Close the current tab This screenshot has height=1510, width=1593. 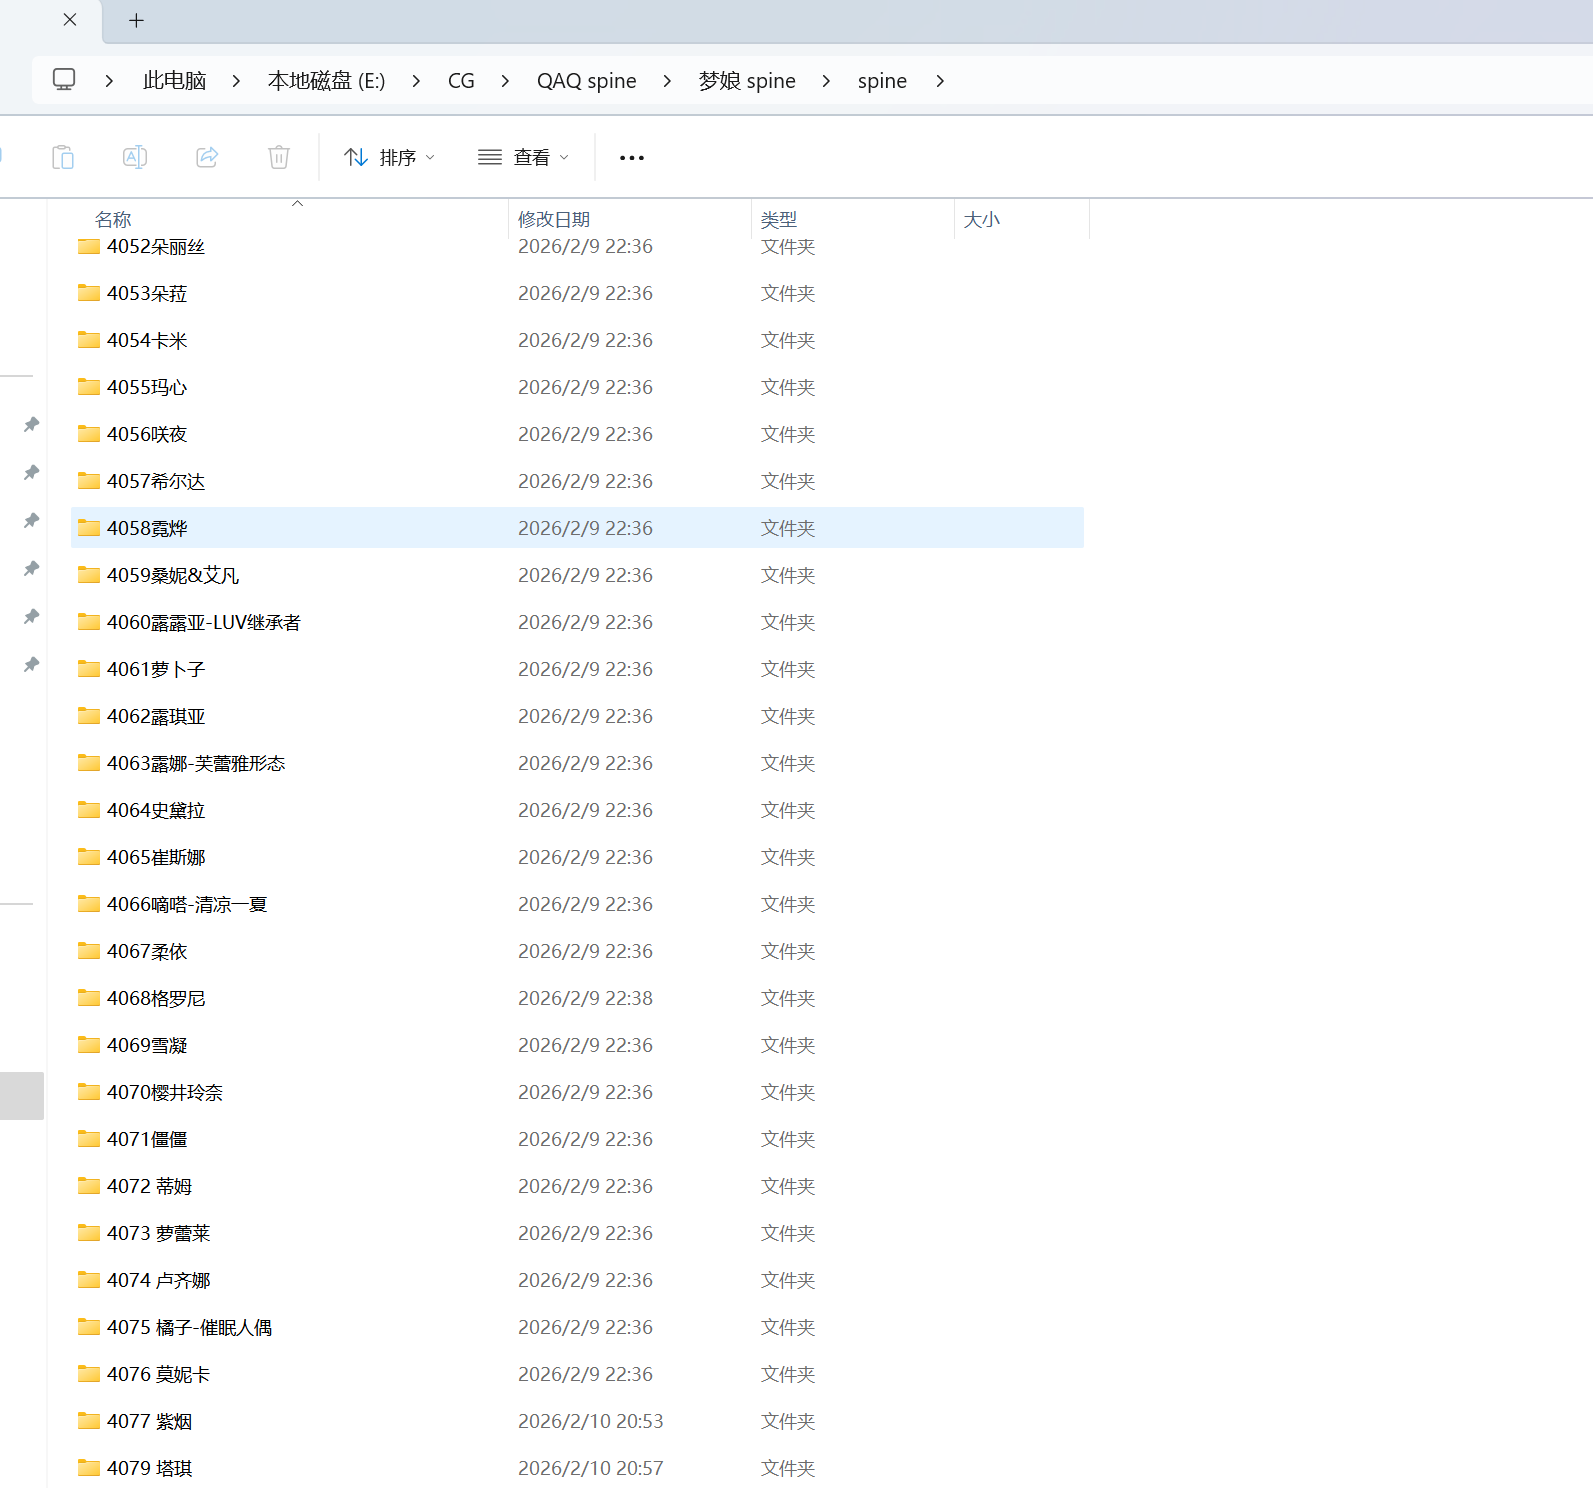click(70, 20)
